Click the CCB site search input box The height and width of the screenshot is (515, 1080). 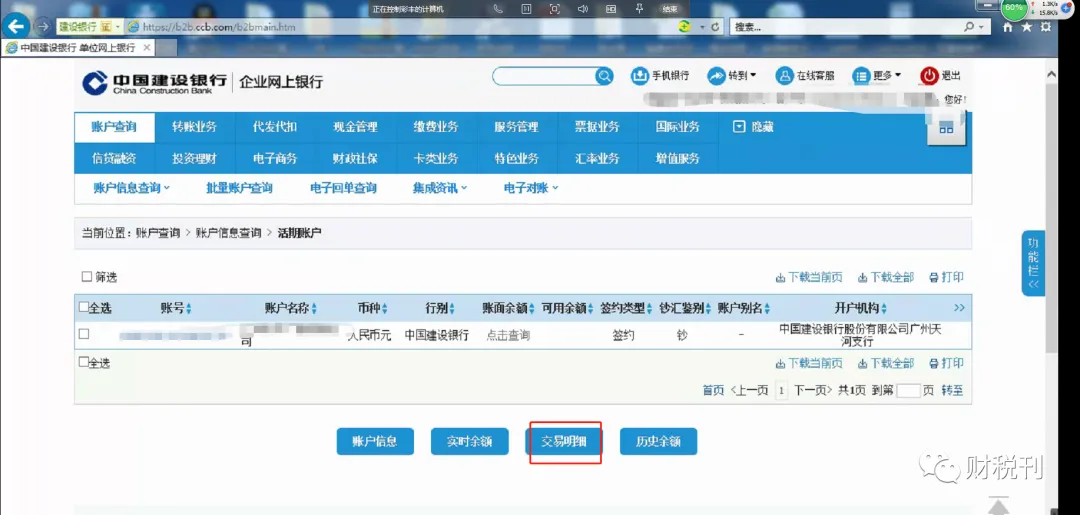click(544, 76)
